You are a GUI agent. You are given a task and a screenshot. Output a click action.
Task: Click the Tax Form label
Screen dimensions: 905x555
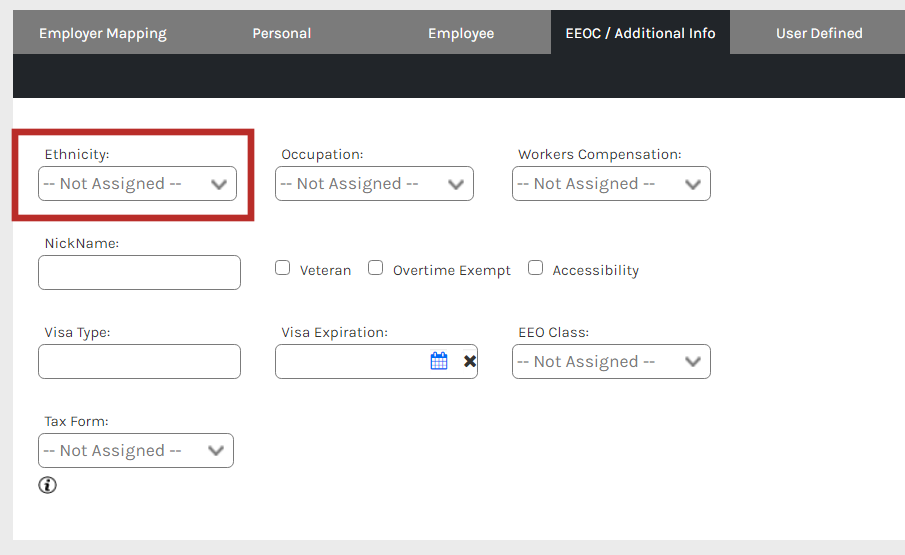[76, 421]
